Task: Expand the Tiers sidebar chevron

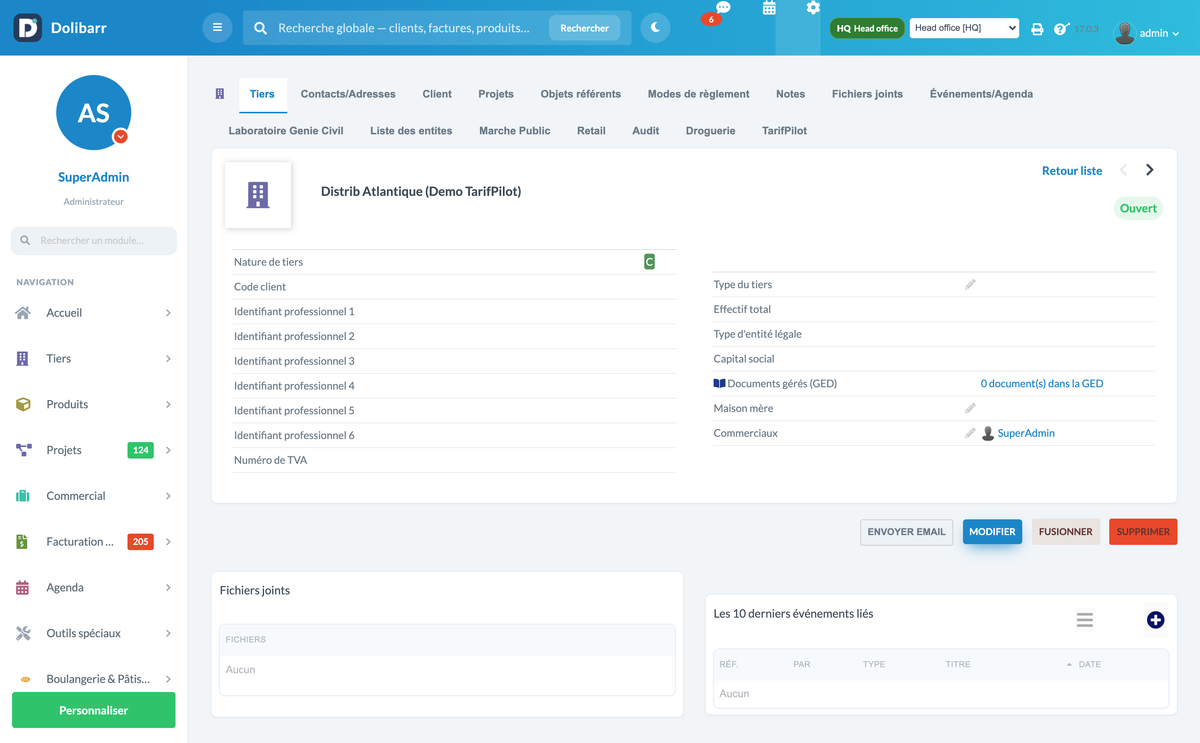Action: click(168, 359)
